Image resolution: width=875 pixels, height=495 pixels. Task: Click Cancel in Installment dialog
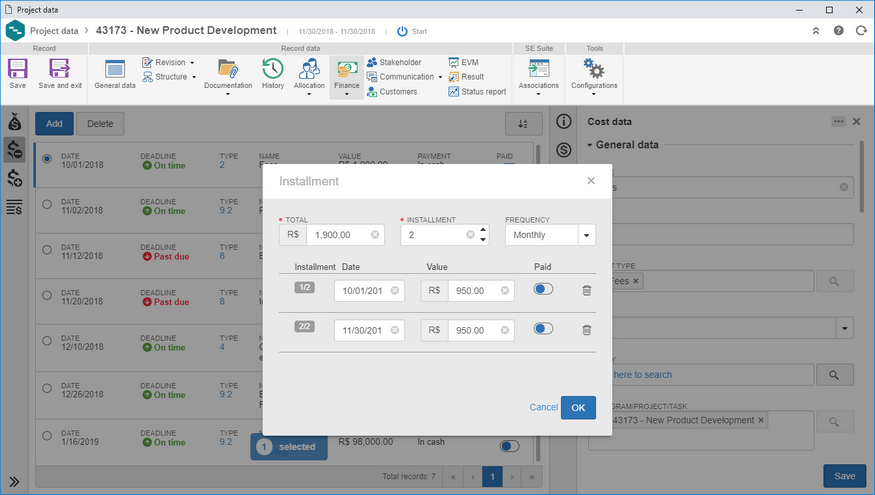(544, 407)
